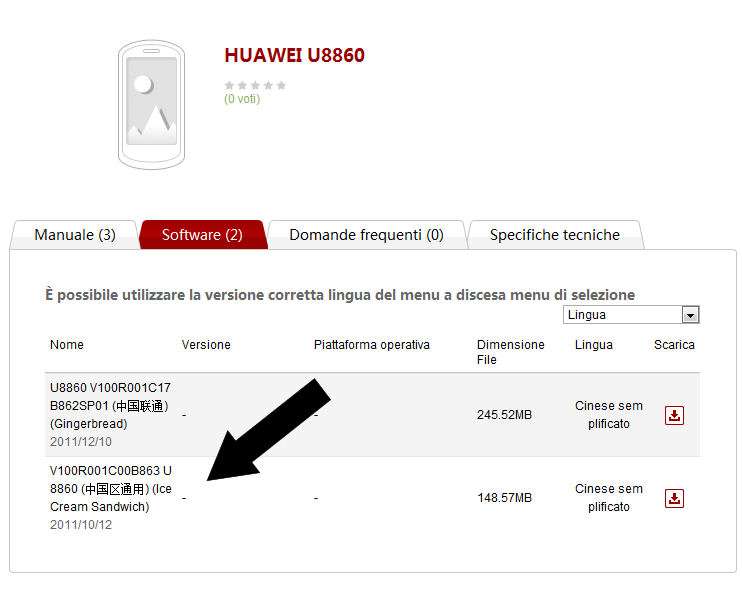Image resolution: width=742 pixels, height=592 pixels.
Task: Open the Specifiche tecniche tab
Action: pyautogui.click(x=555, y=235)
